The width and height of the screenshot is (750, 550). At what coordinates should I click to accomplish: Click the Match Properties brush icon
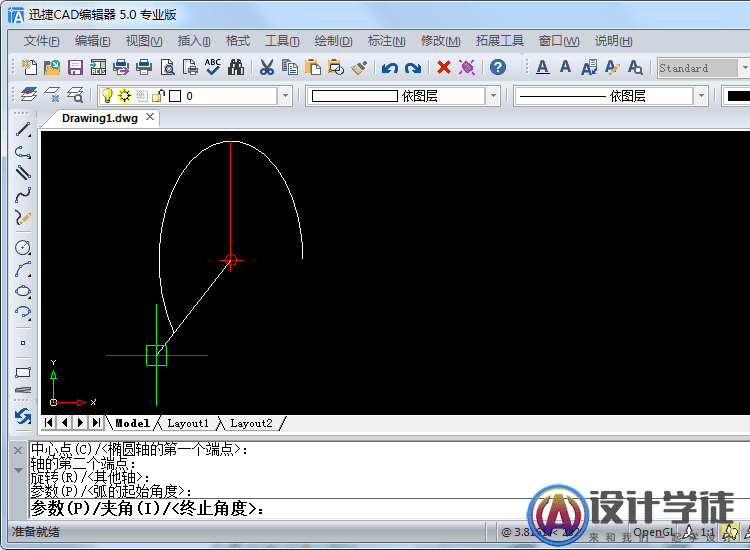(359, 67)
